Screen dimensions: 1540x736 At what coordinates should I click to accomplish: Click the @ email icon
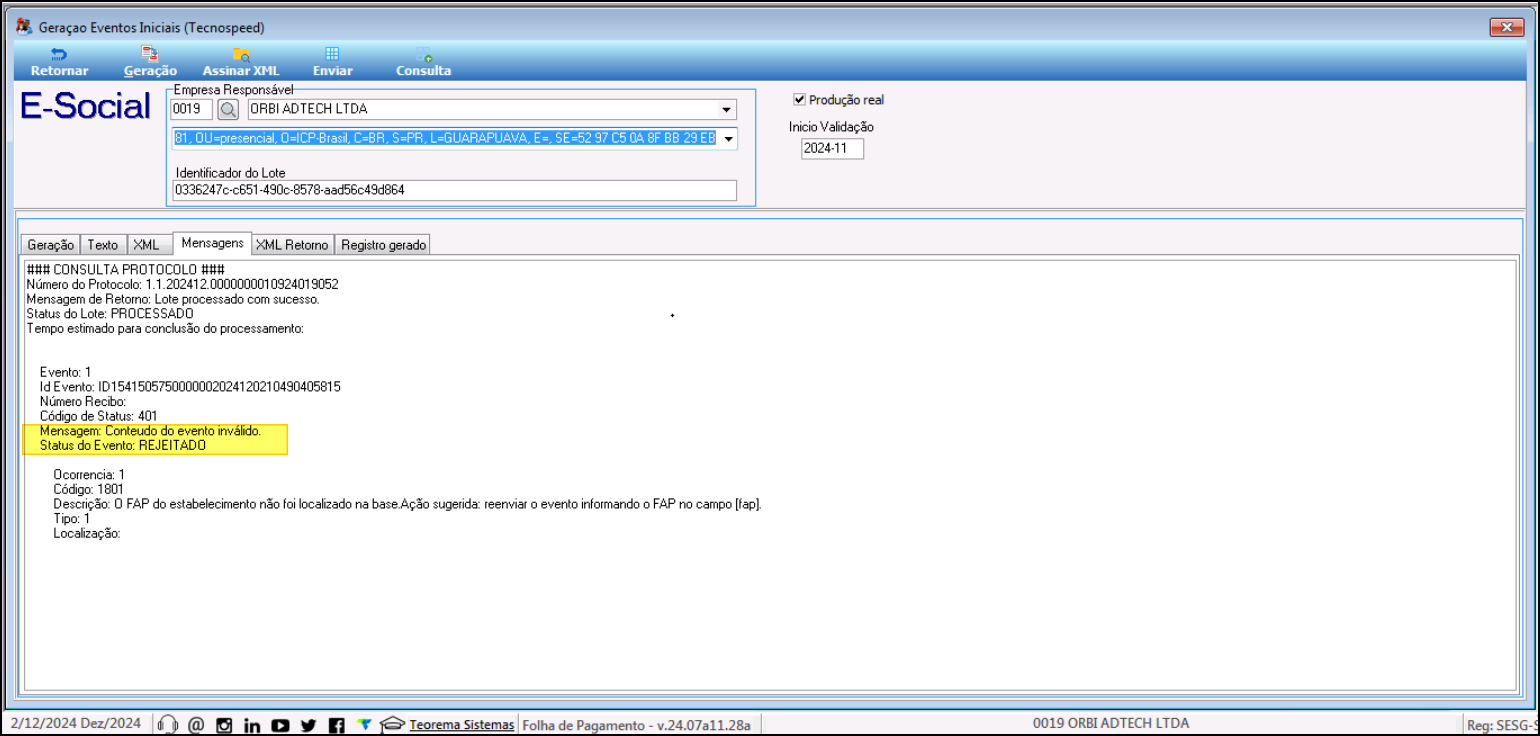click(x=196, y=725)
